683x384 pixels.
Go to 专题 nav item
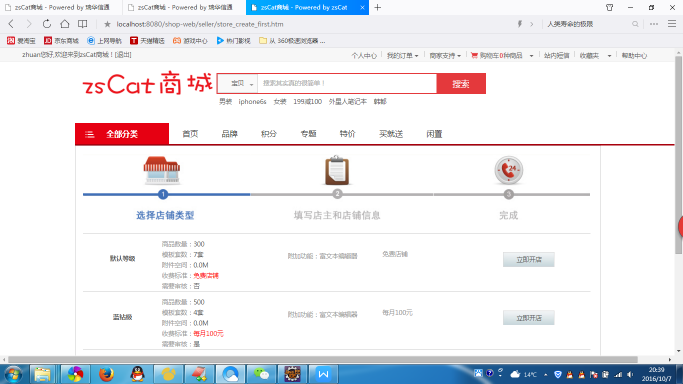[308, 134]
